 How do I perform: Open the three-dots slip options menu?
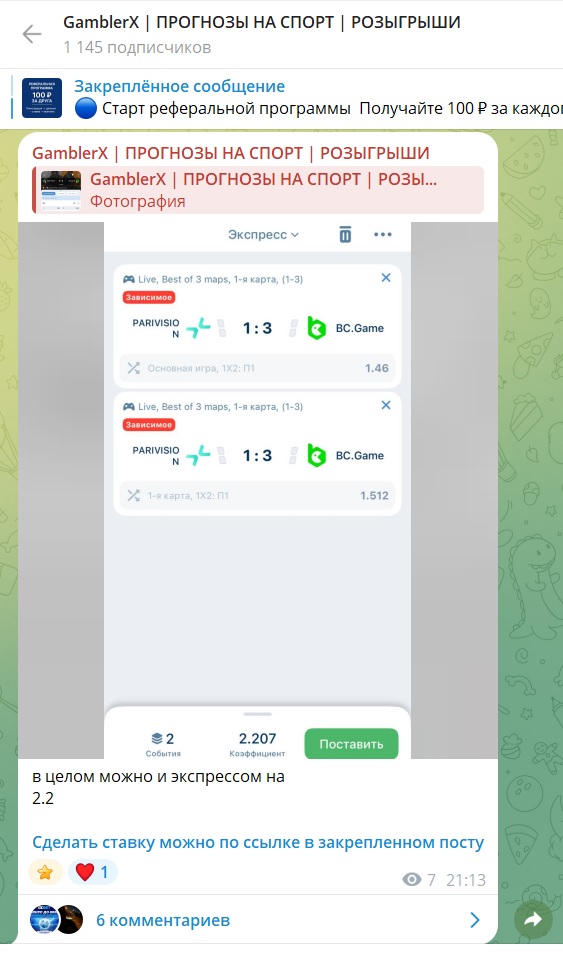[x=383, y=234]
